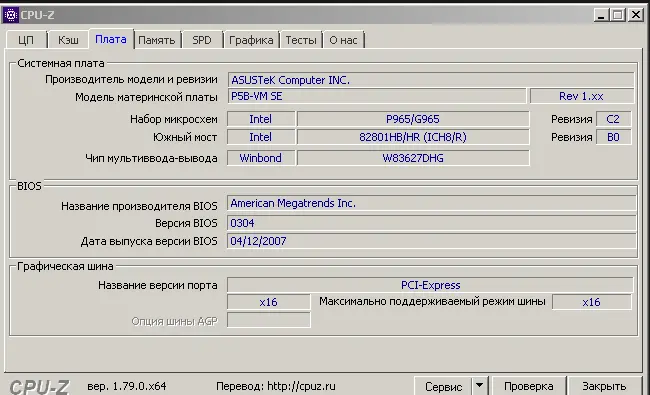The height and width of the screenshot is (395, 650).
Task: Open the Память tab
Action: pos(157,40)
